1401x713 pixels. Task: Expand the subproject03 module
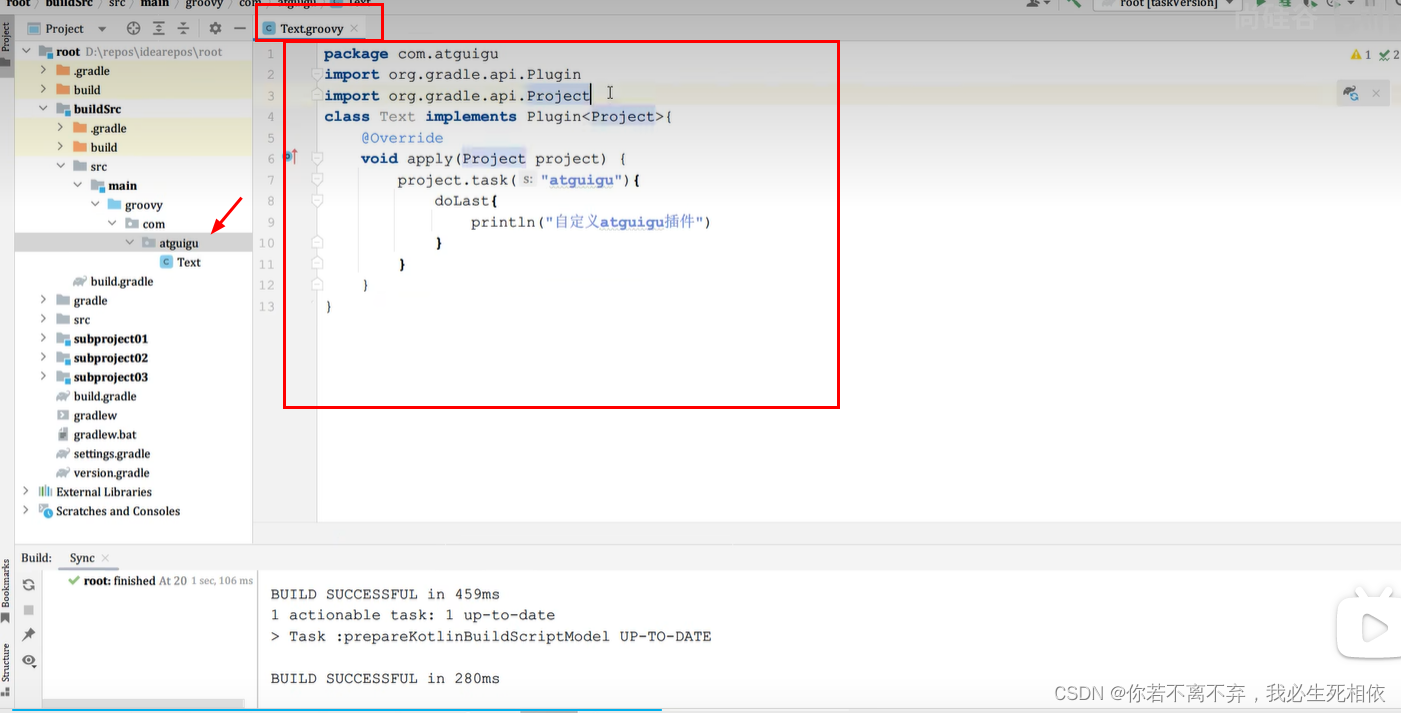coord(43,377)
